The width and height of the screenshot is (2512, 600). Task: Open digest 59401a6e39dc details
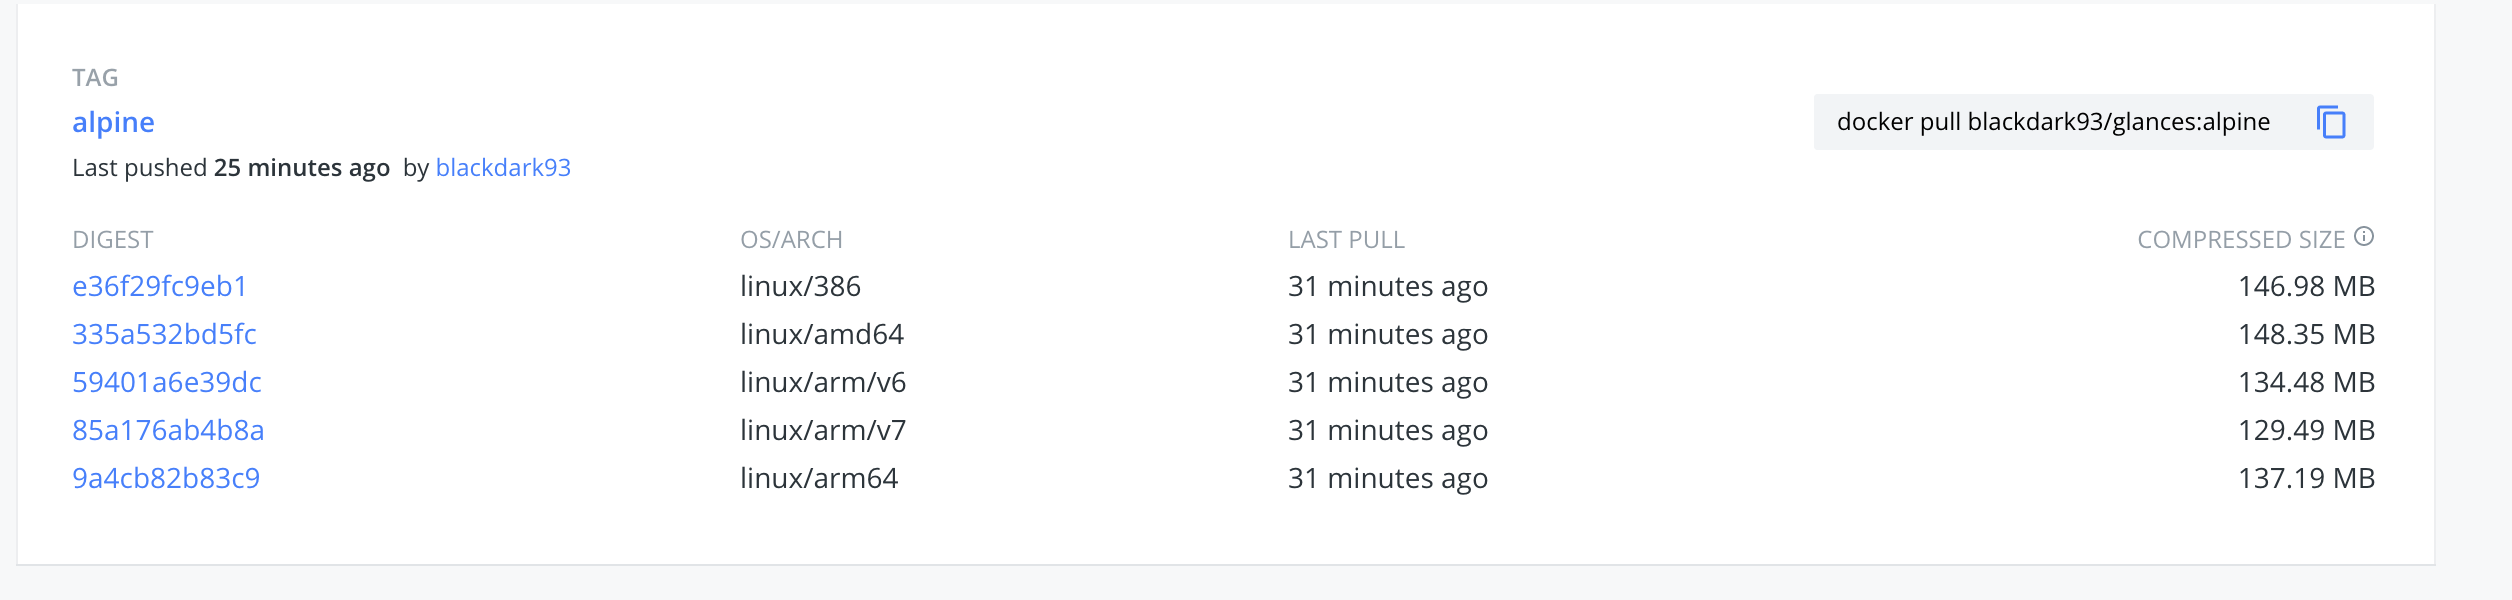168,382
